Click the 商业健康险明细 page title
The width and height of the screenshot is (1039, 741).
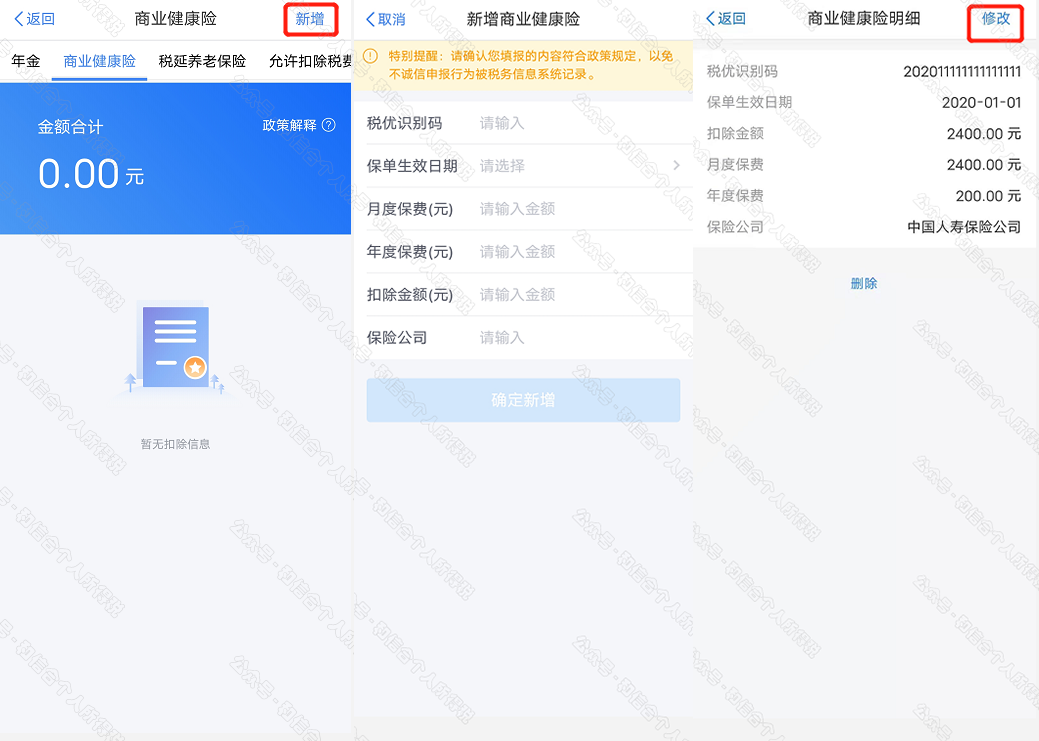click(x=864, y=19)
